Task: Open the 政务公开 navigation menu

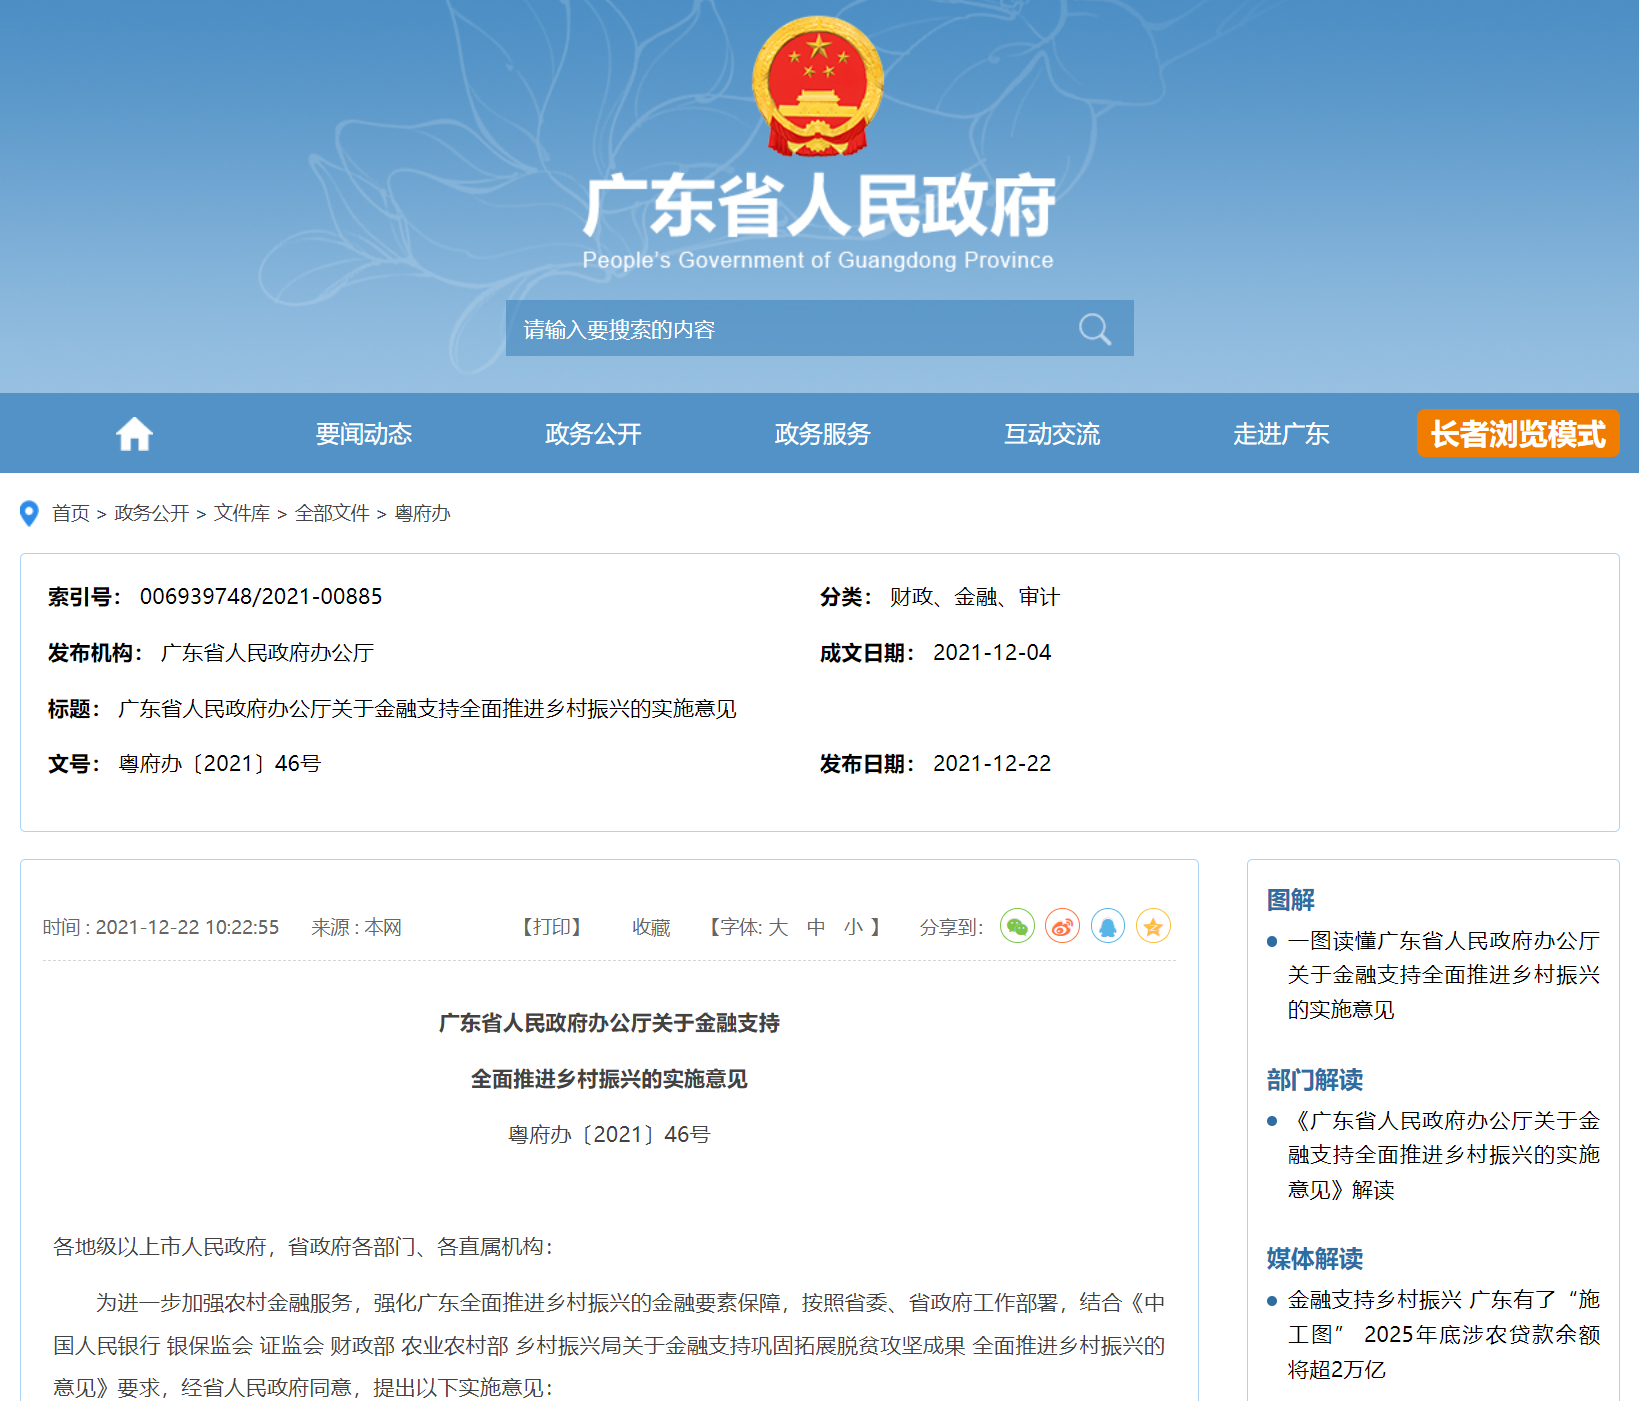Action: 593,434
